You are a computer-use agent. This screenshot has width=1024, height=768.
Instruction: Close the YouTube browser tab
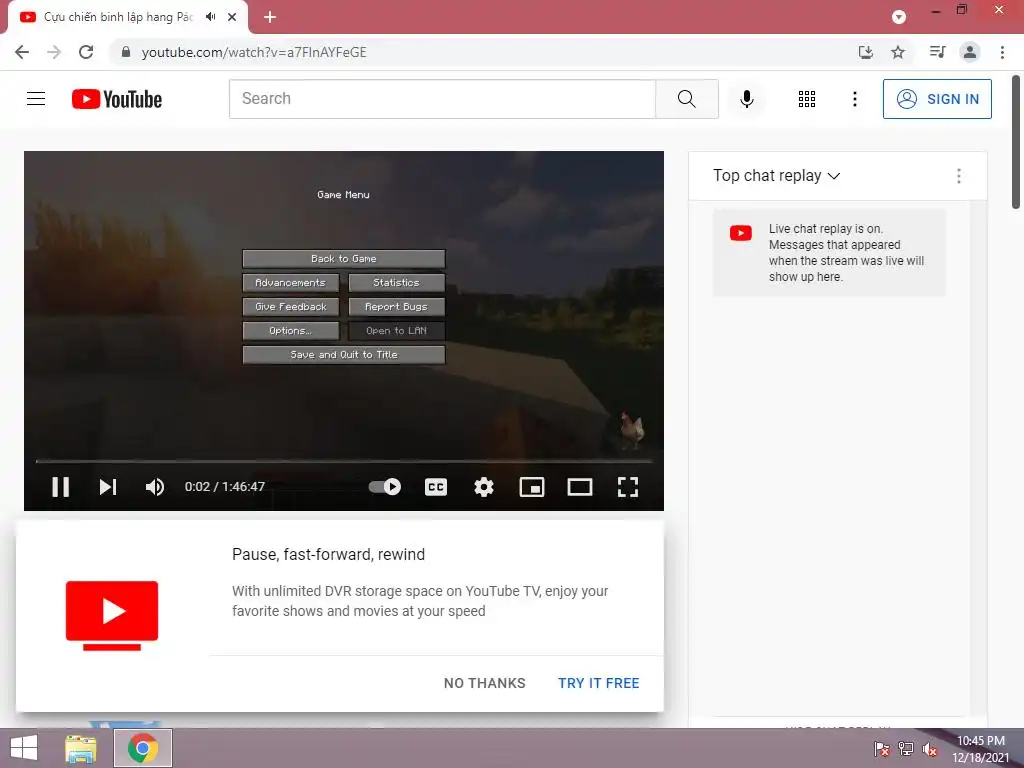[x=232, y=17]
